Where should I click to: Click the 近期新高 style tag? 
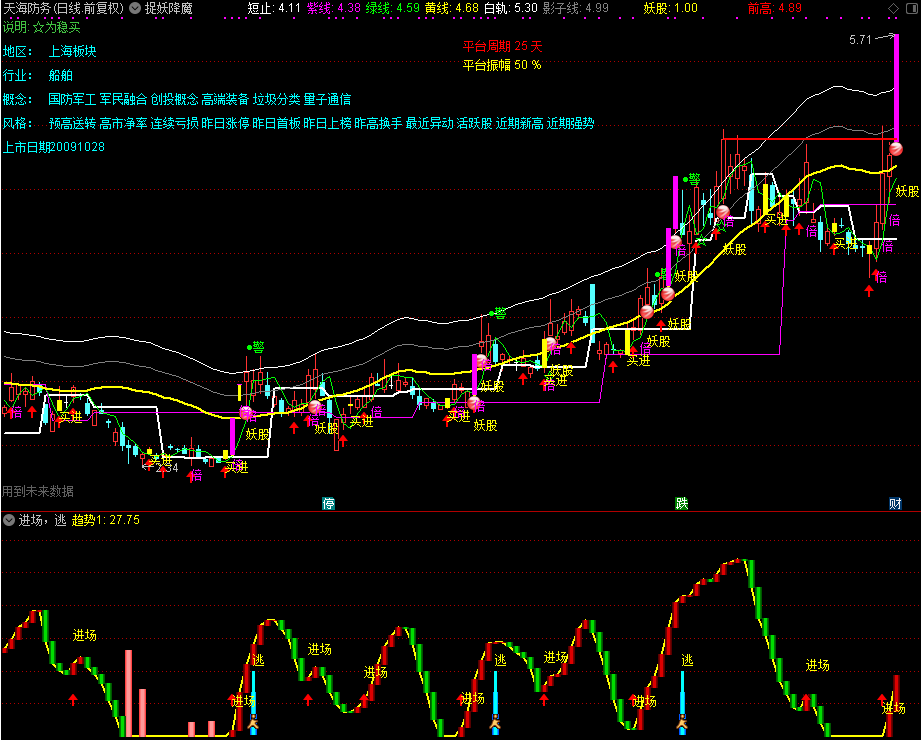pos(520,123)
